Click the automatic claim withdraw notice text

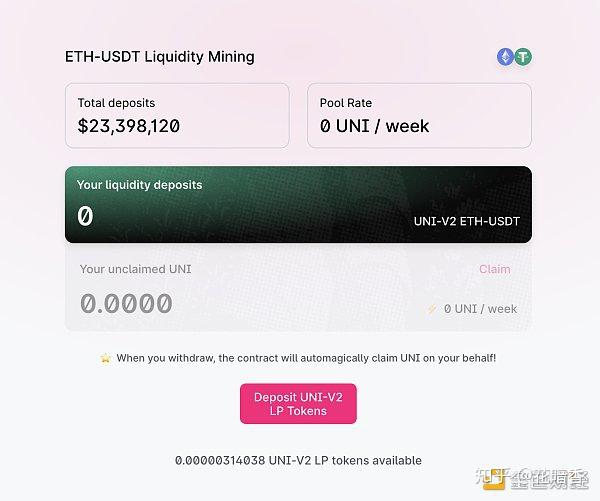306,358
